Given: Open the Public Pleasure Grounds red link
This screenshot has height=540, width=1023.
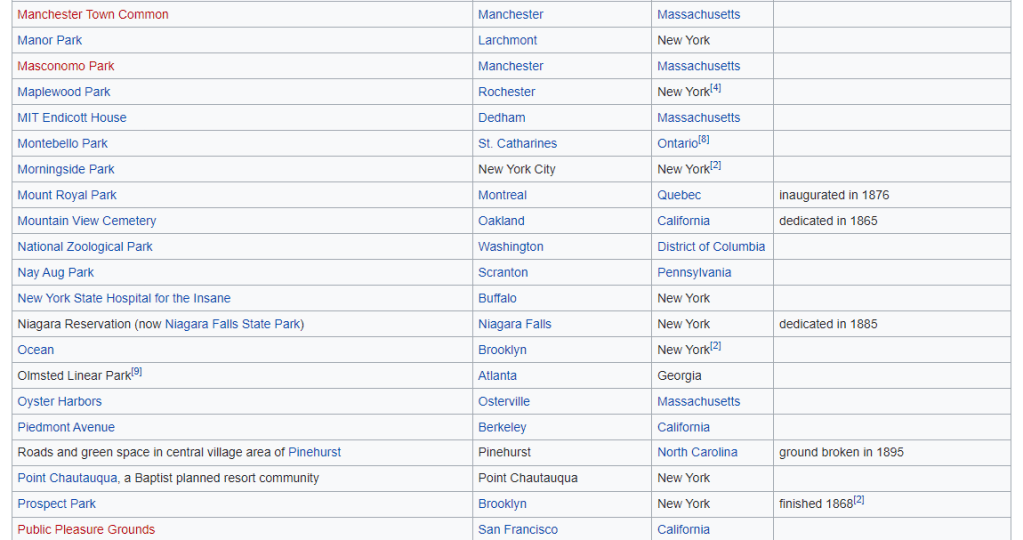Looking at the screenshot, I should coord(86,530).
